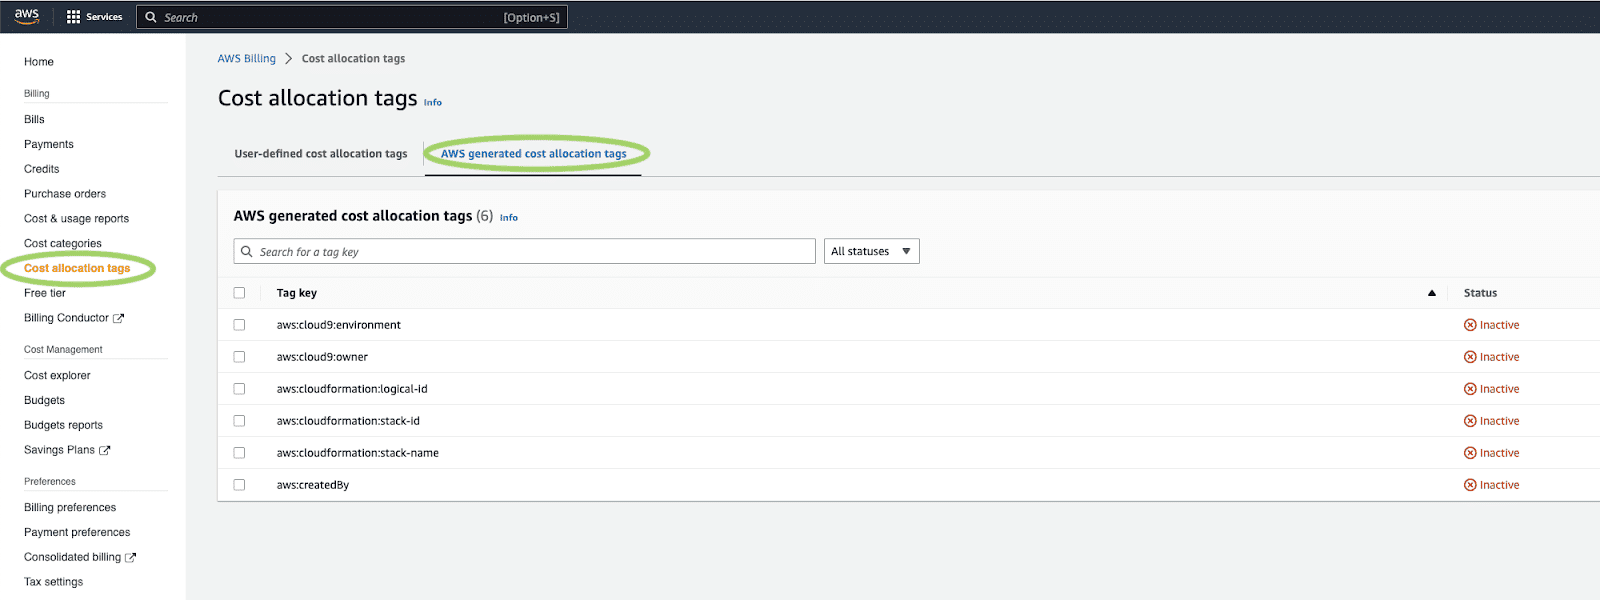Open Consolidated billing link

(x=72, y=557)
